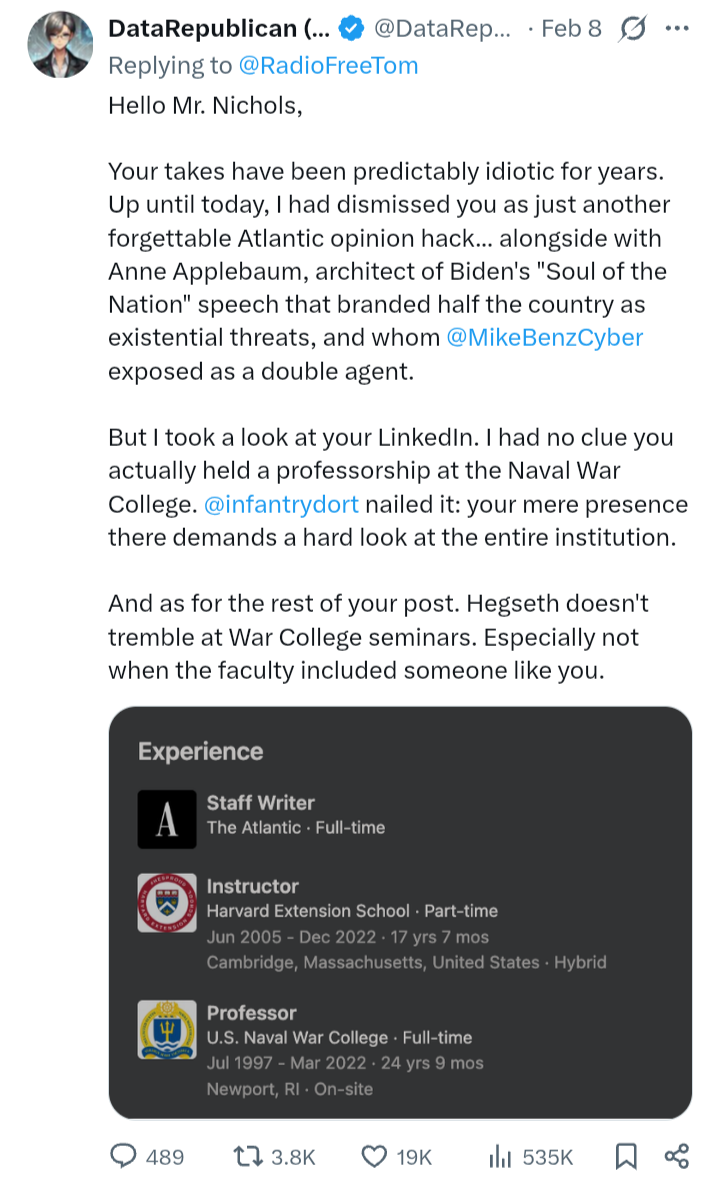Click the Grok icon beside the date
Viewport: 720px width, 1192px height.
pos(633,29)
